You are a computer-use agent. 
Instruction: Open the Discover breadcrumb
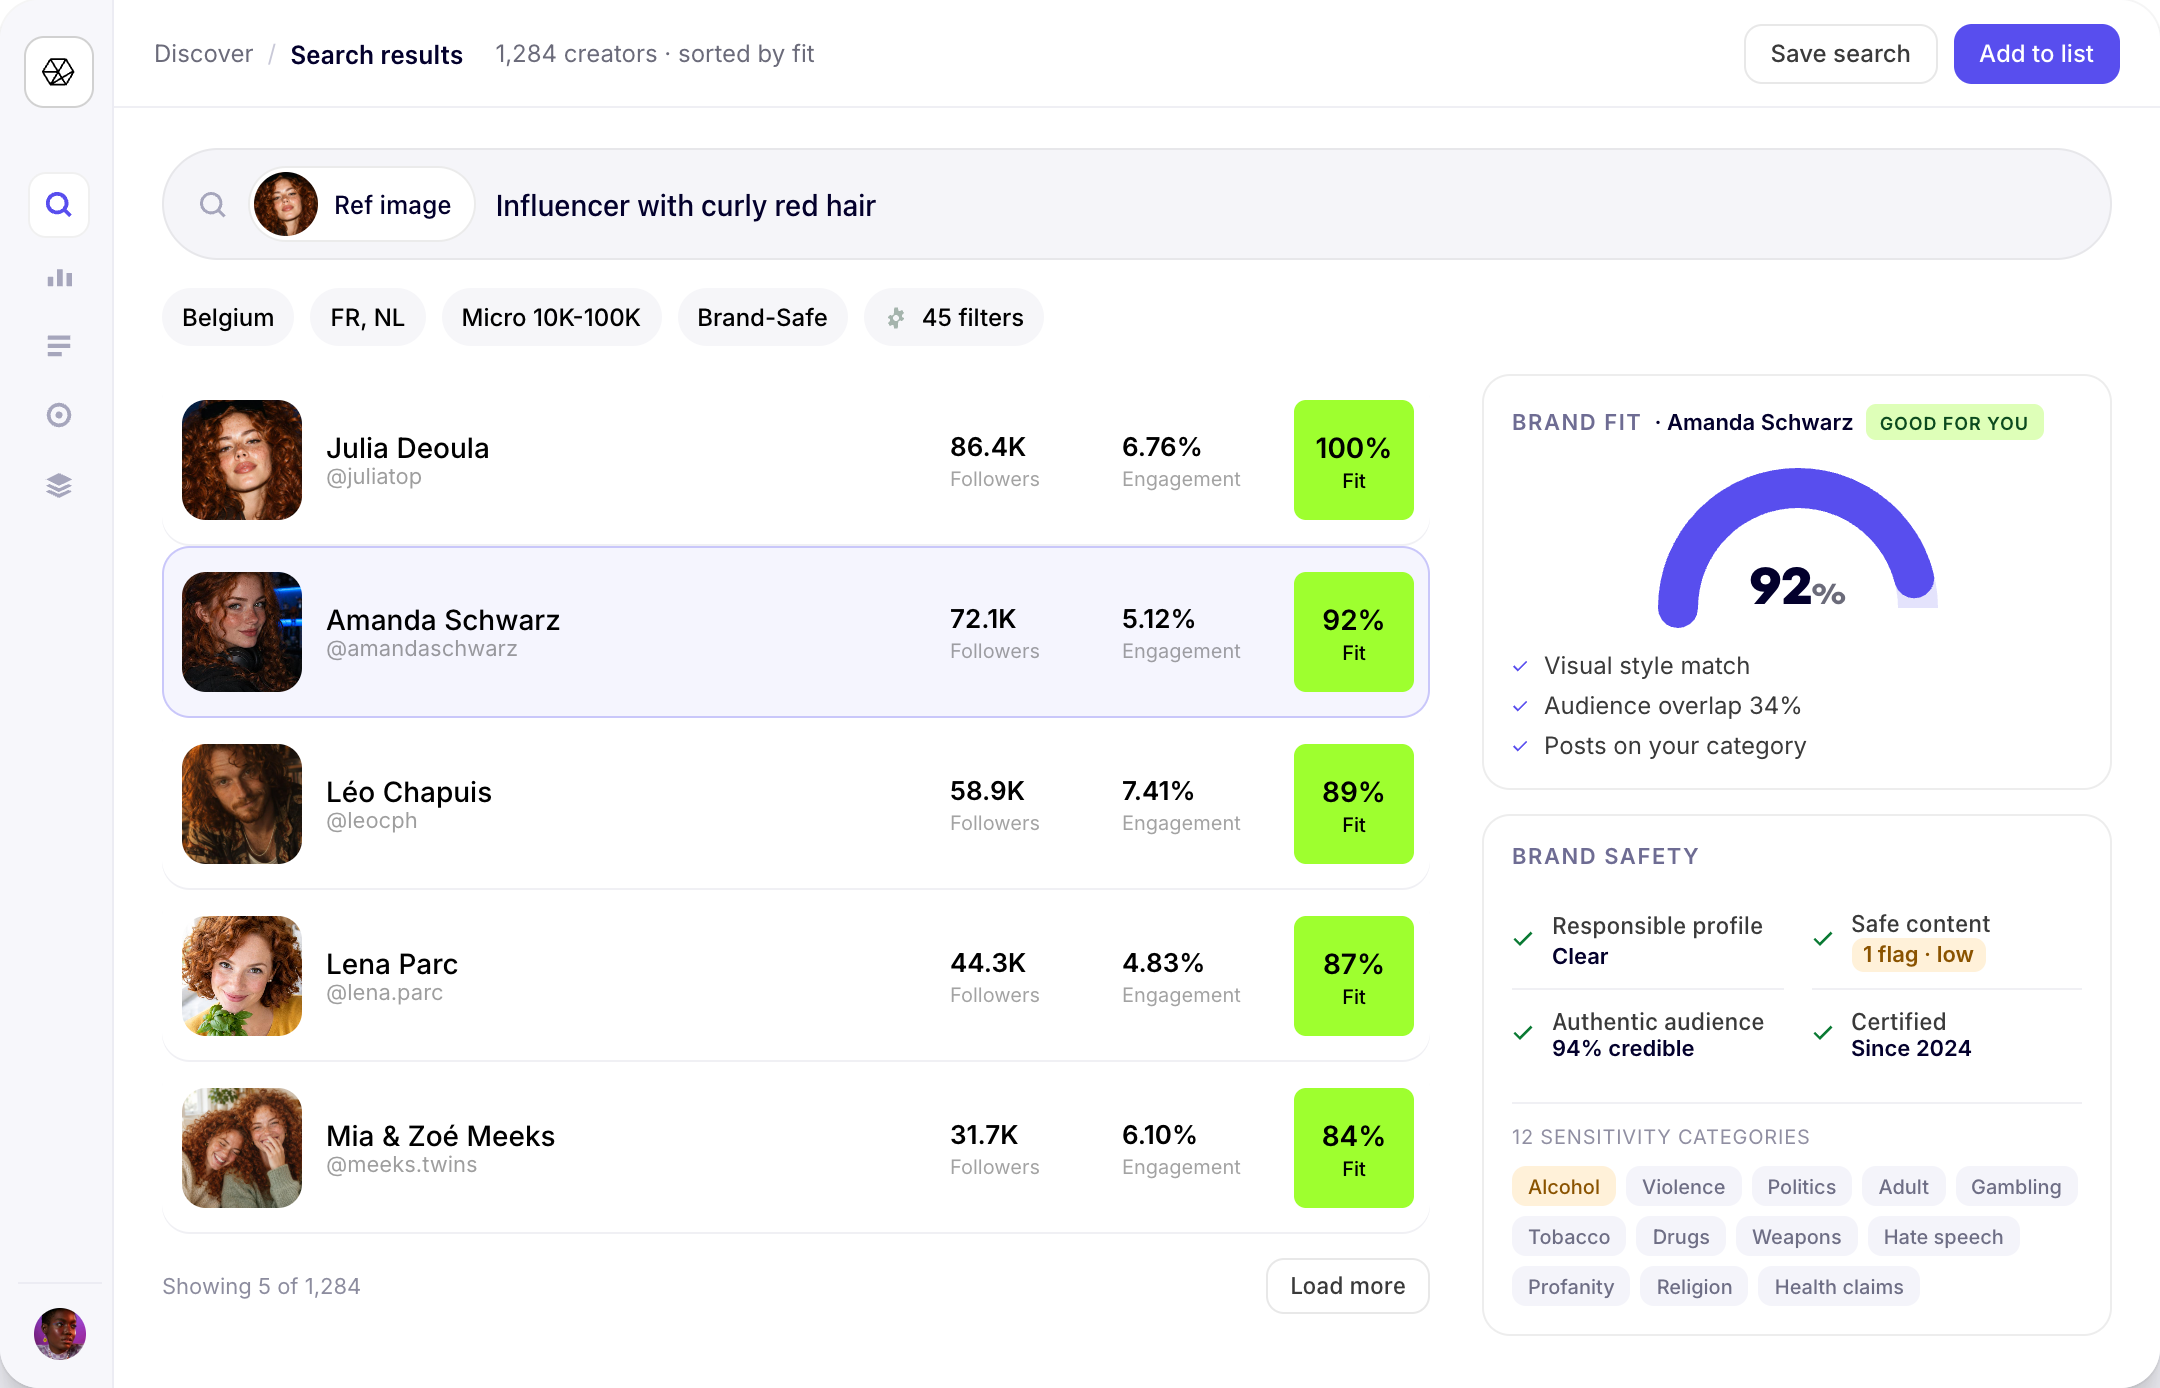[204, 54]
